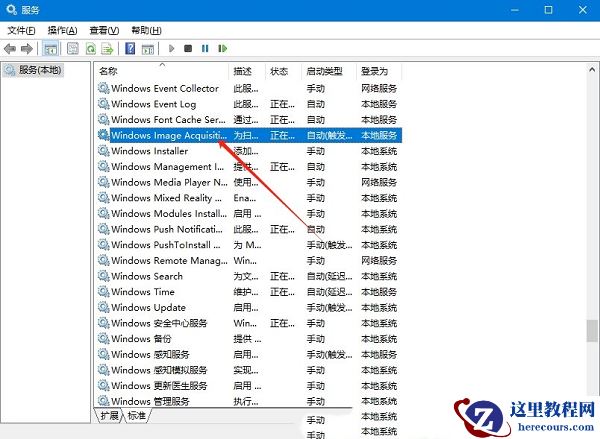The width and height of the screenshot is (600, 439).
Task: Toggle the console tree pane icon
Action: coord(50,49)
